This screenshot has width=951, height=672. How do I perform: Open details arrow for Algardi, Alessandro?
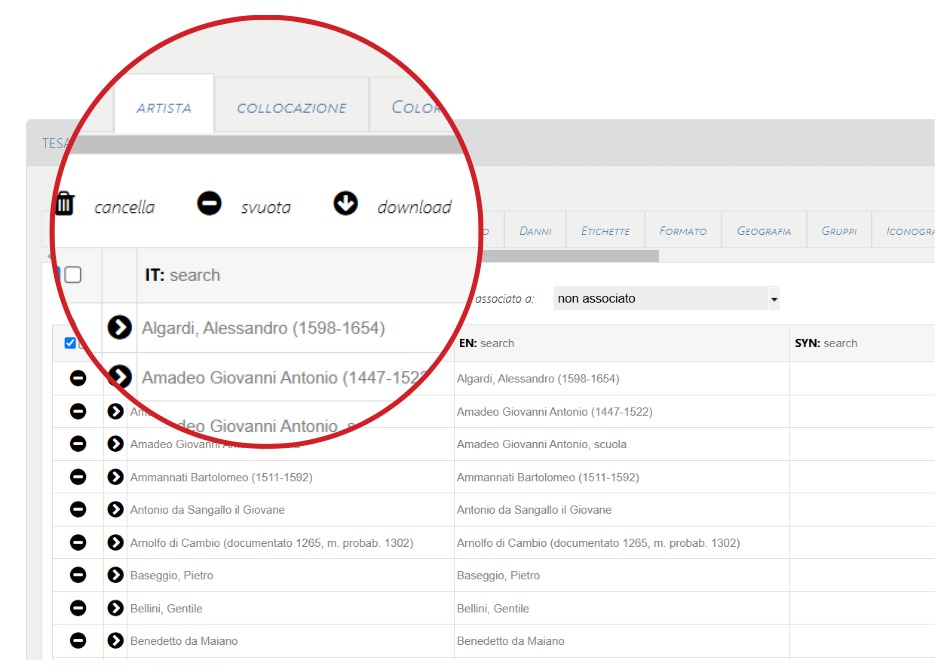click(x=119, y=327)
